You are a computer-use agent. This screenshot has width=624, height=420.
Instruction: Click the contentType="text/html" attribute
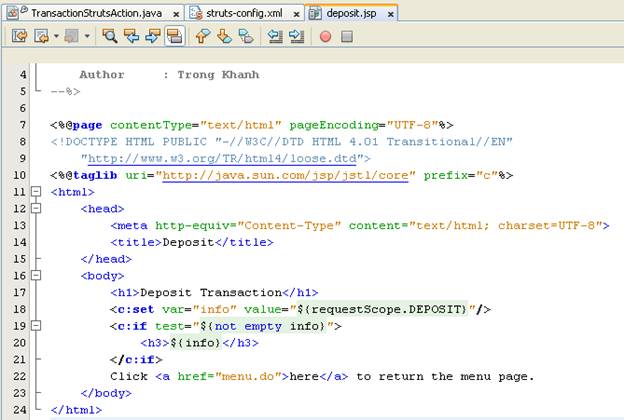click(195, 125)
